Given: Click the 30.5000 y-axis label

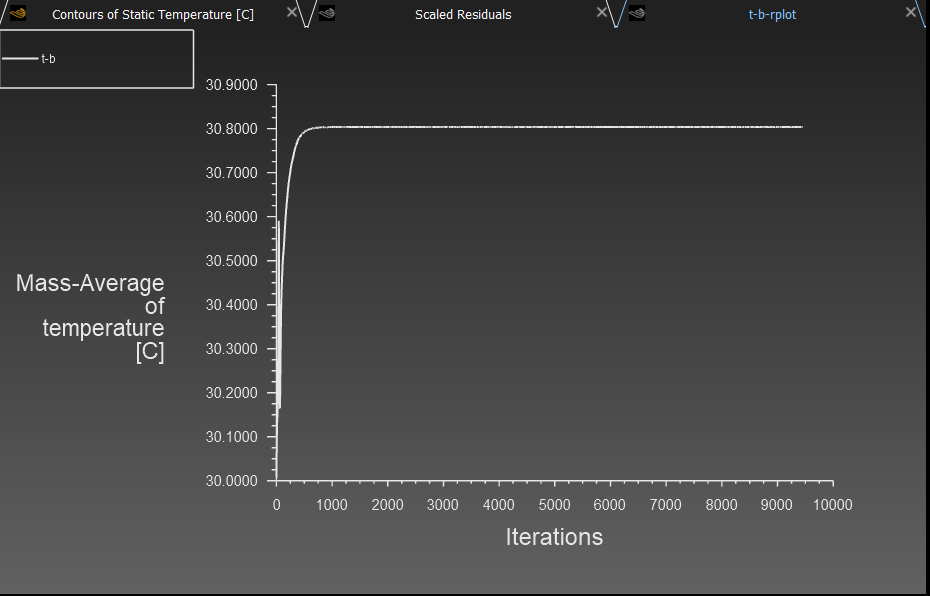Looking at the screenshot, I should [x=231, y=261].
